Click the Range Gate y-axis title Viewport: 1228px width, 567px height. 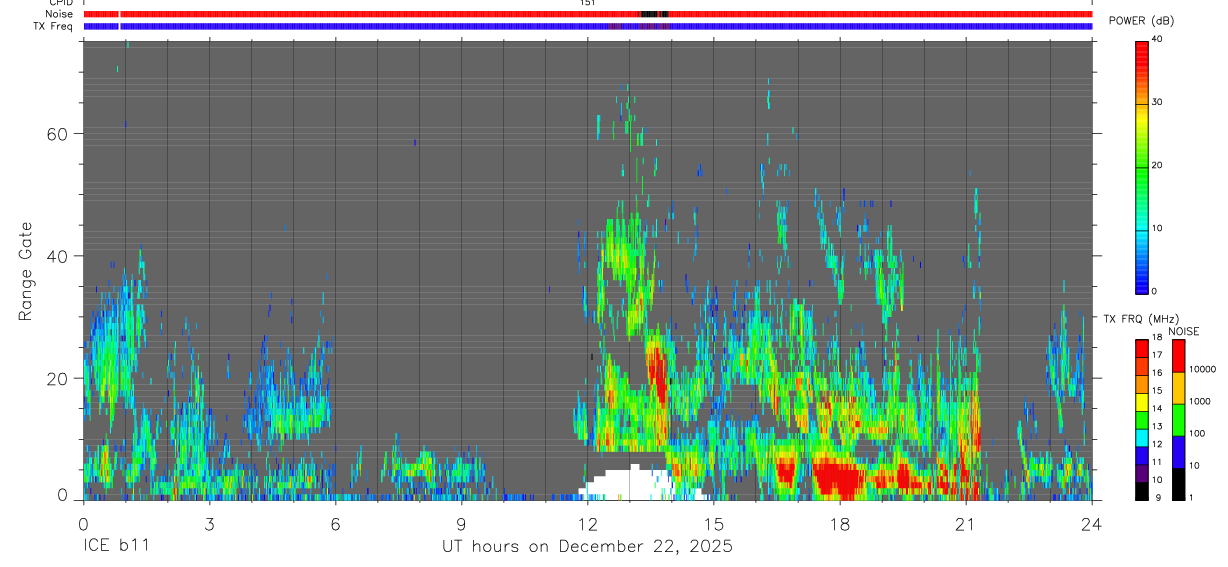[27, 271]
